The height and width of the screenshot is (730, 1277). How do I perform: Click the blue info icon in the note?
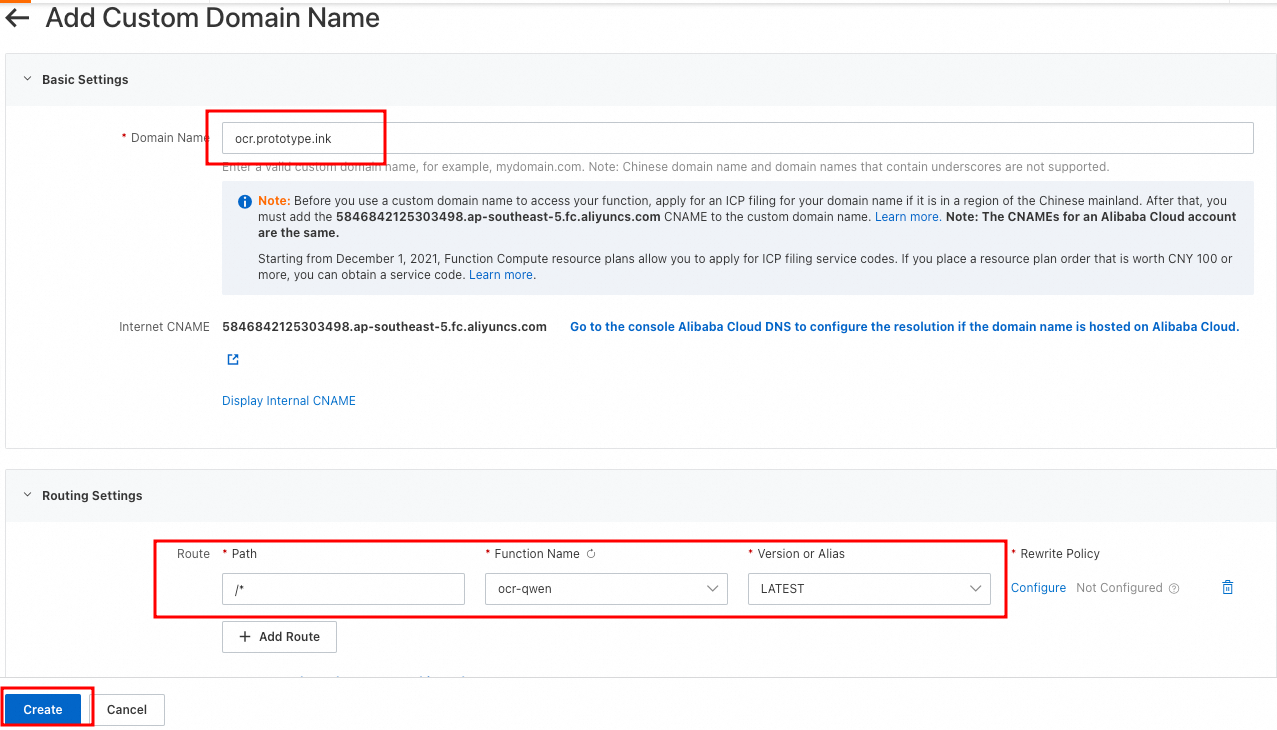[x=245, y=202]
